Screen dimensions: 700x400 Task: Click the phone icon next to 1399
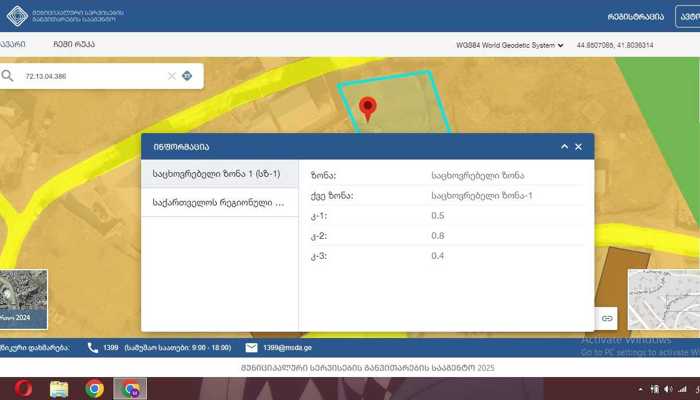click(x=93, y=347)
